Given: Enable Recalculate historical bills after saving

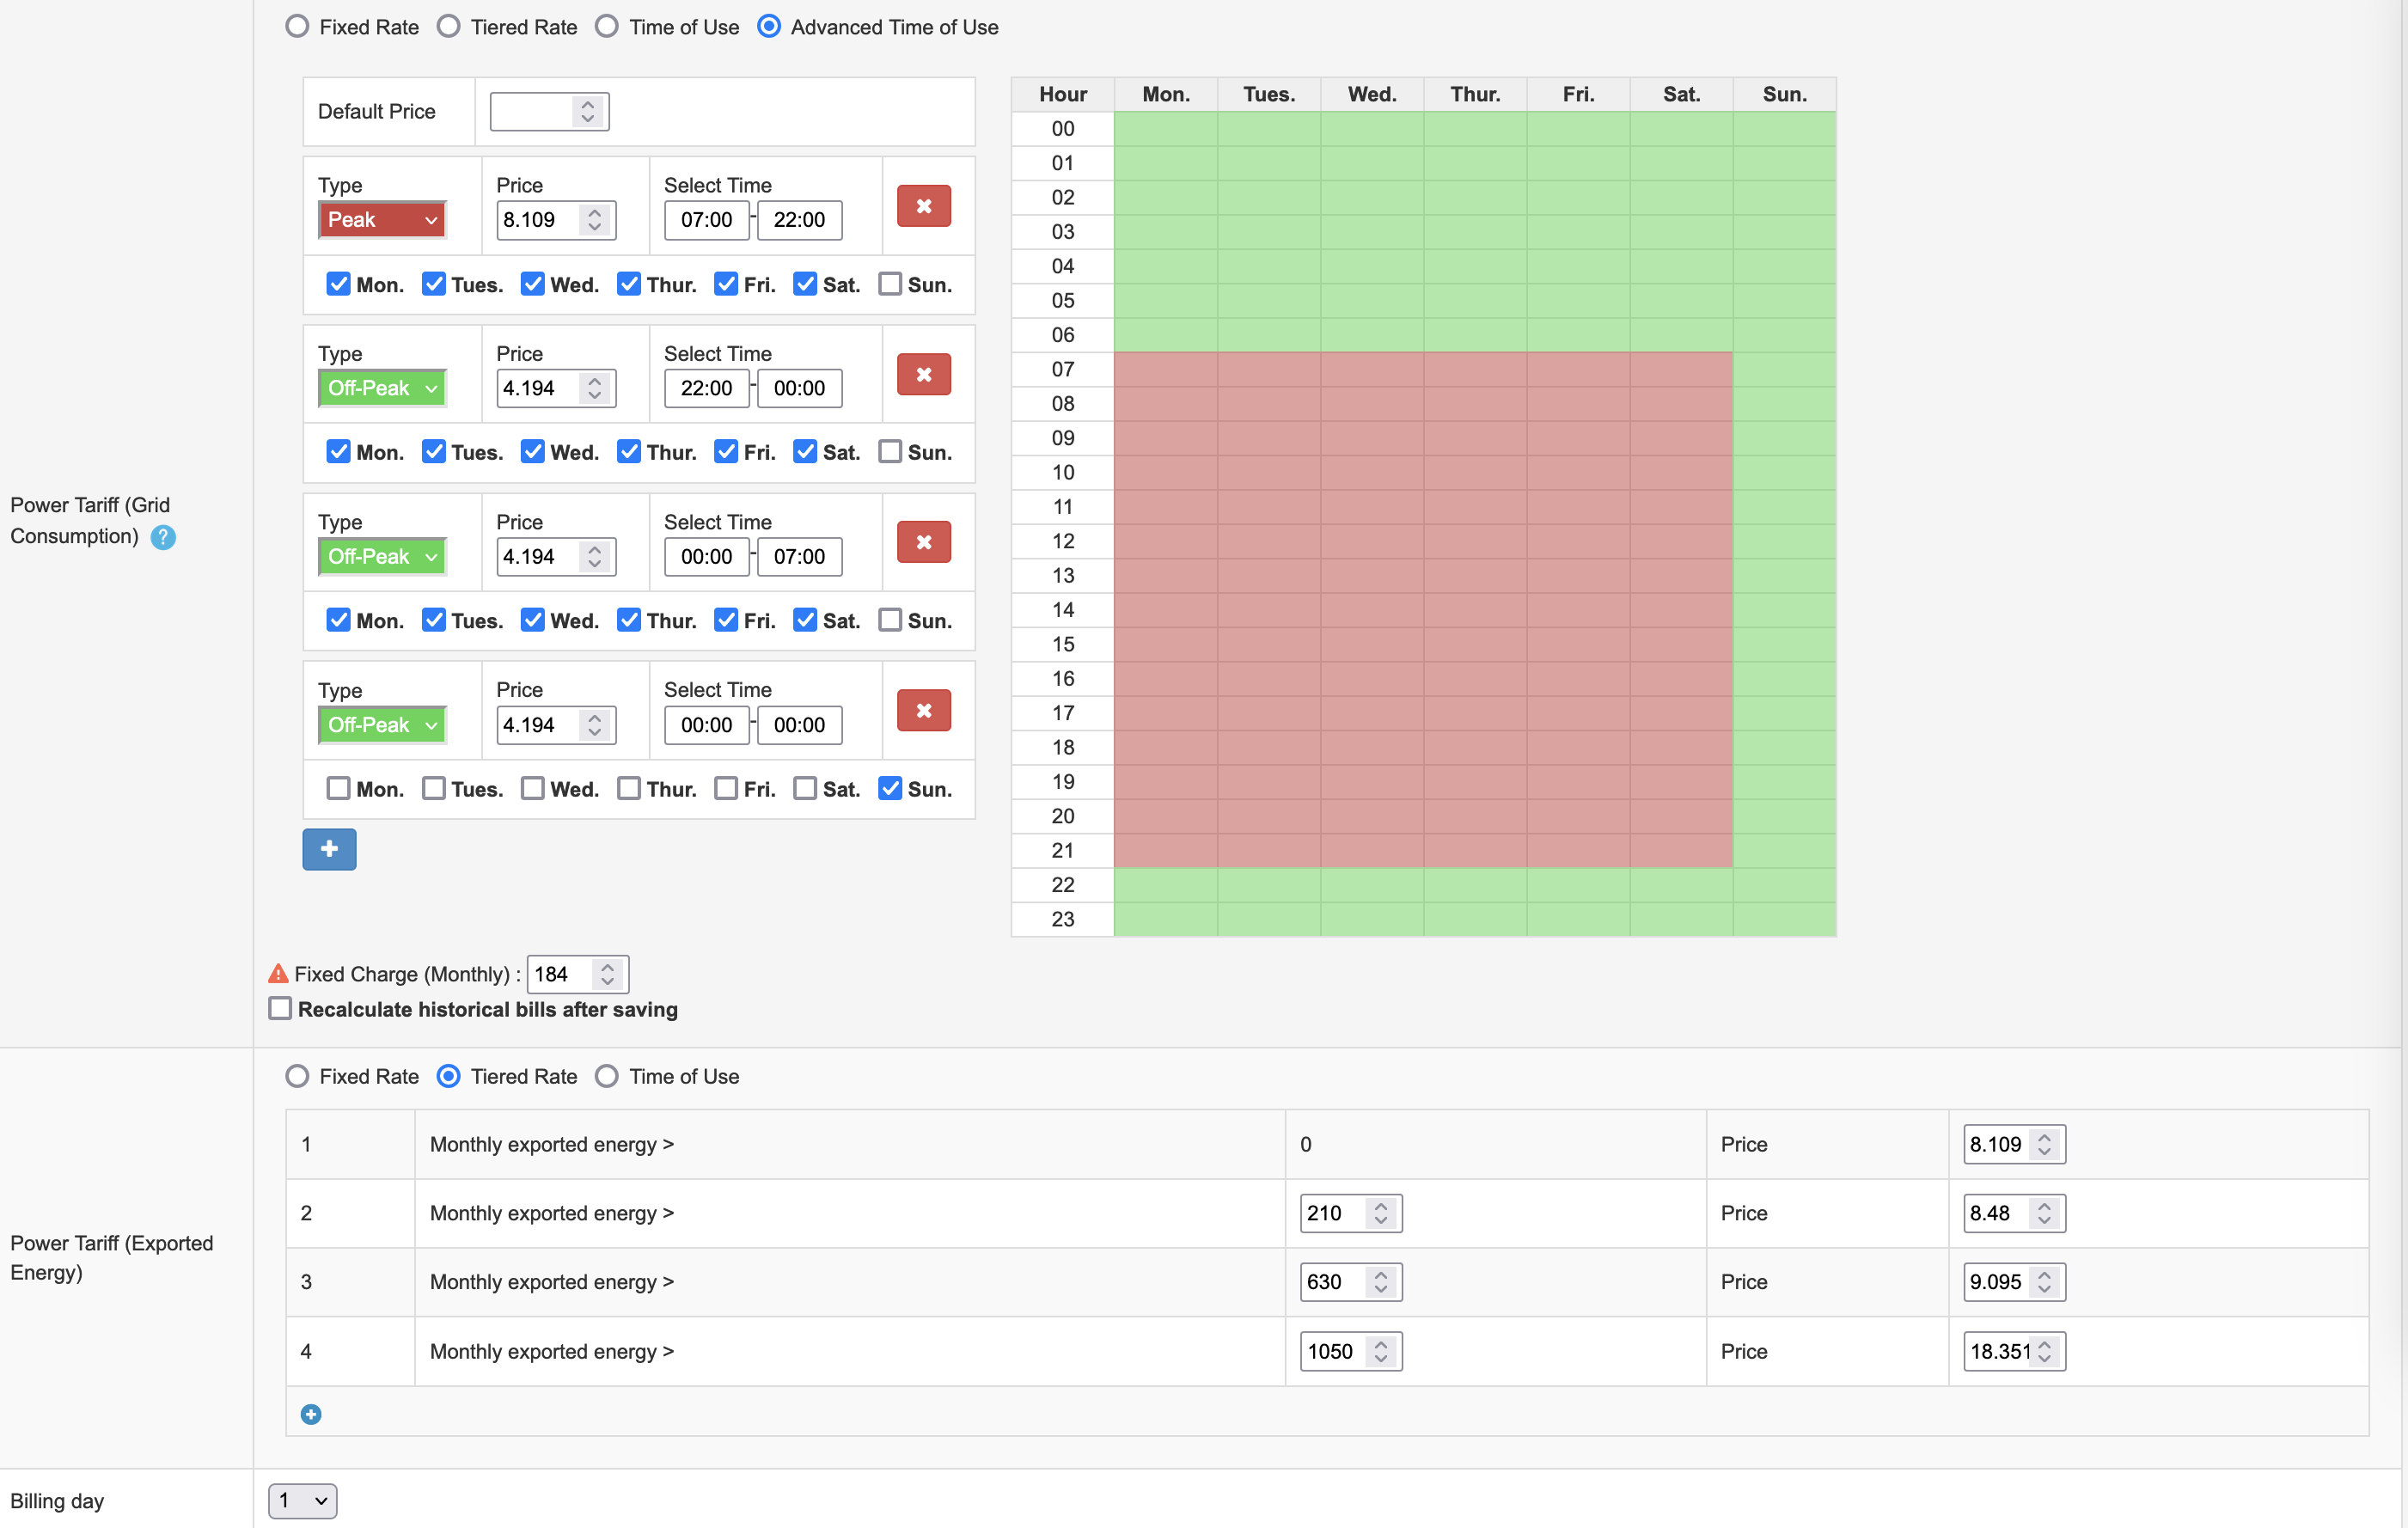Looking at the screenshot, I should click(x=280, y=1008).
